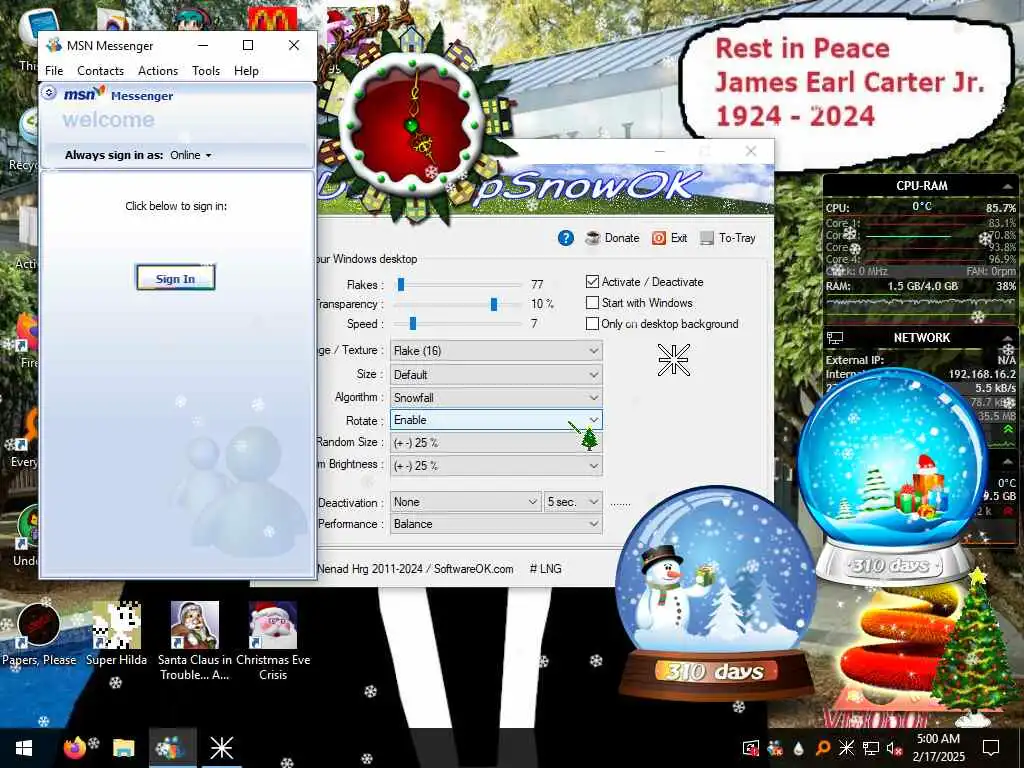
Task: Click the SoftwareOK.com footer link
Action: (x=473, y=569)
